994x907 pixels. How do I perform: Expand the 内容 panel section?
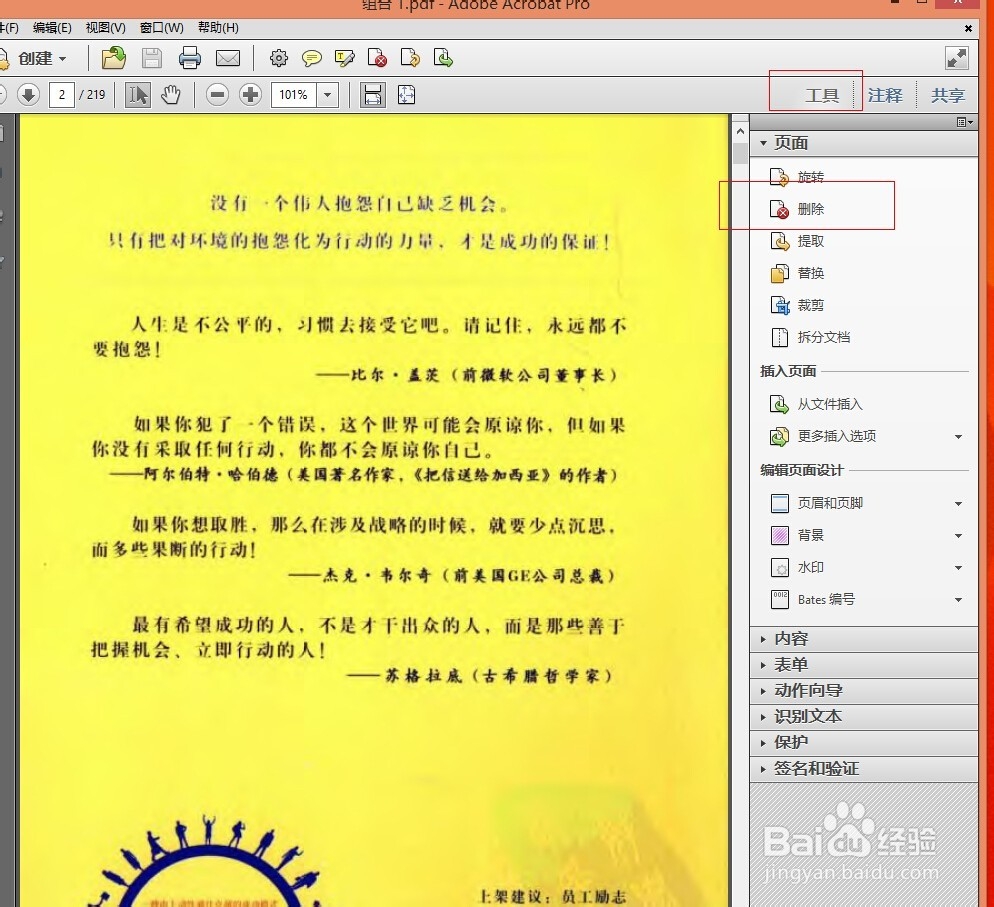(863, 639)
